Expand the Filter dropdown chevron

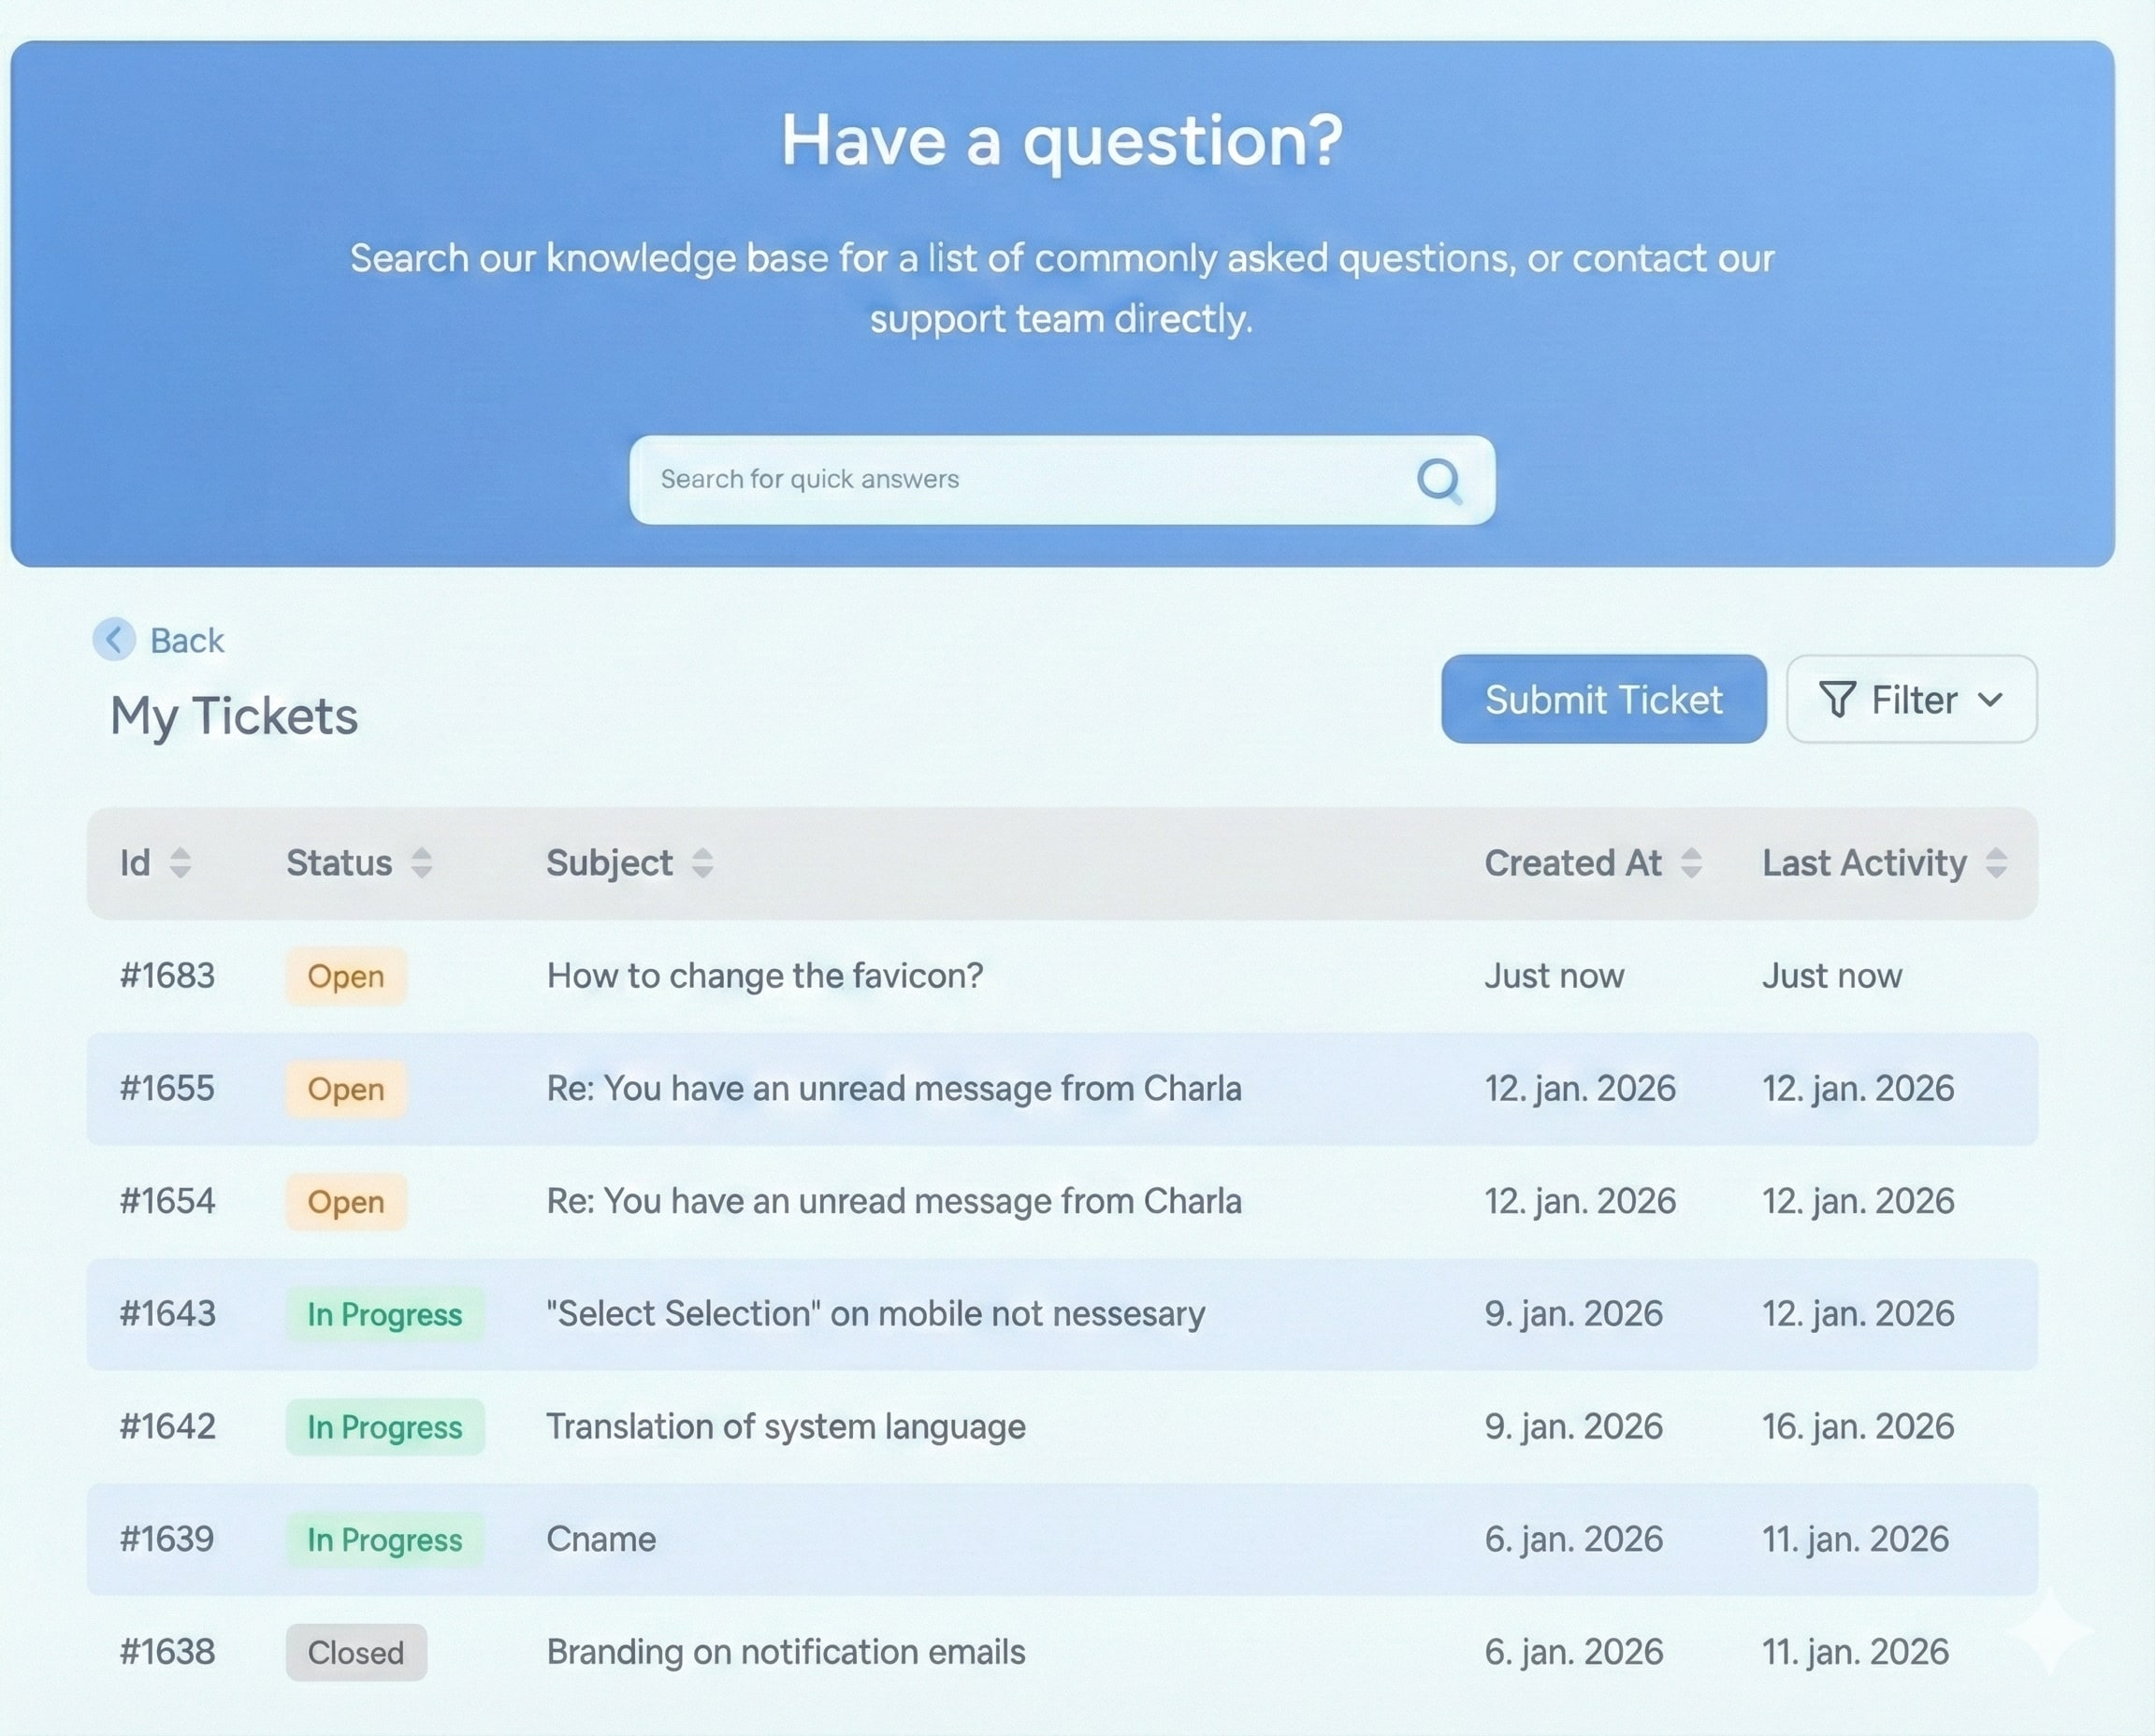[x=1990, y=699]
